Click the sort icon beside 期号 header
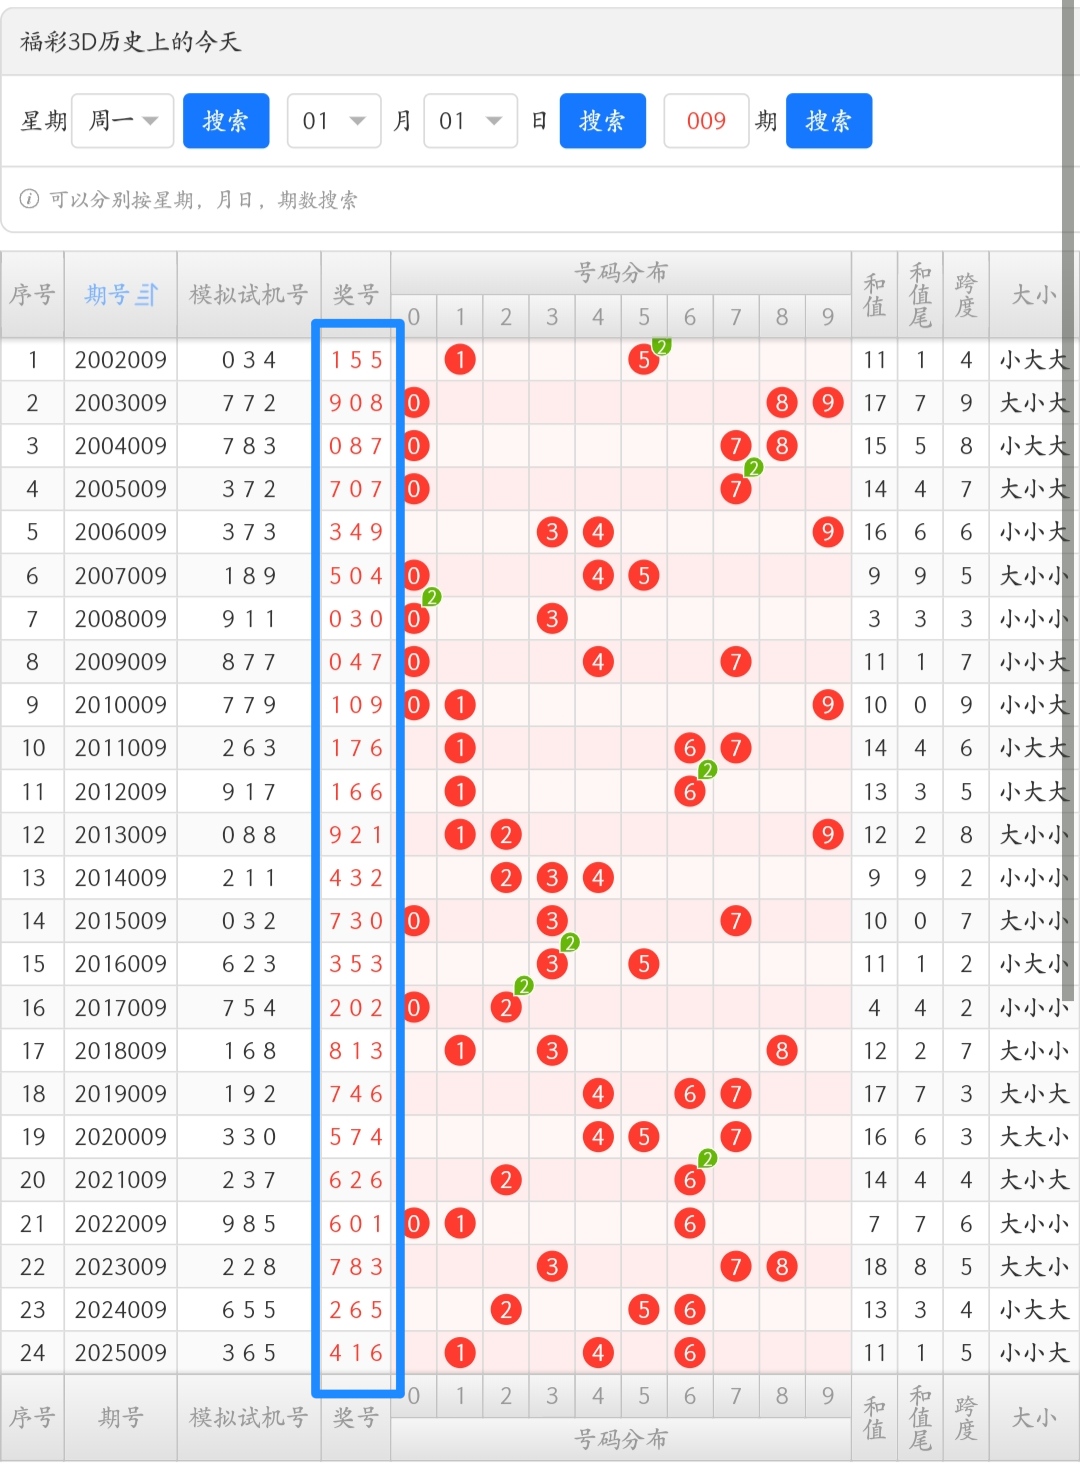The image size is (1080, 1474). (x=147, y=295)
